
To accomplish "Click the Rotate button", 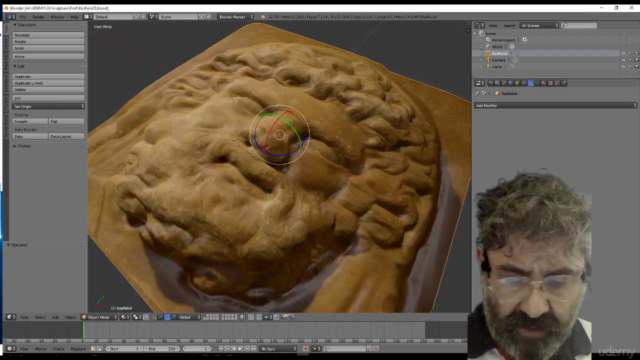I will (x=48, y=42).
